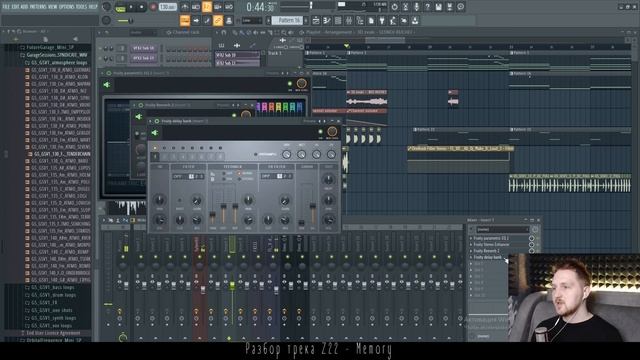Click the main volume slider

click(126, 21)
